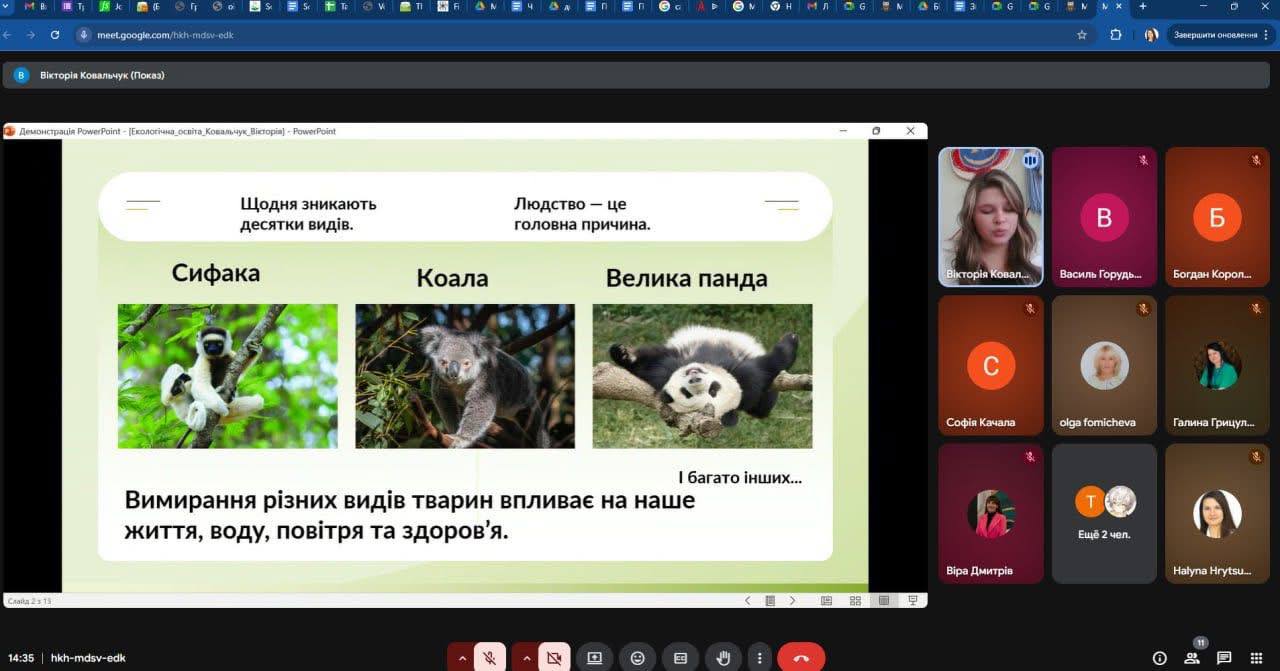This screenshot has height=671, width=1280.
Task: Raise hand in the meeting
Action: [723, 658]
